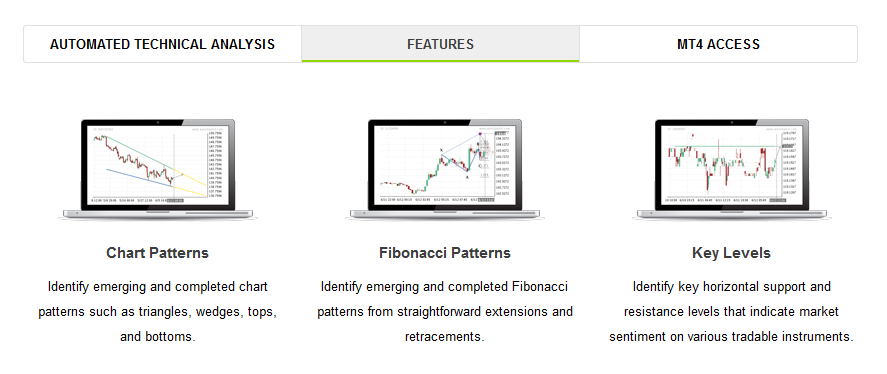Click the Key Levels heading
This screenshot has height=374, width=887.
731,253
